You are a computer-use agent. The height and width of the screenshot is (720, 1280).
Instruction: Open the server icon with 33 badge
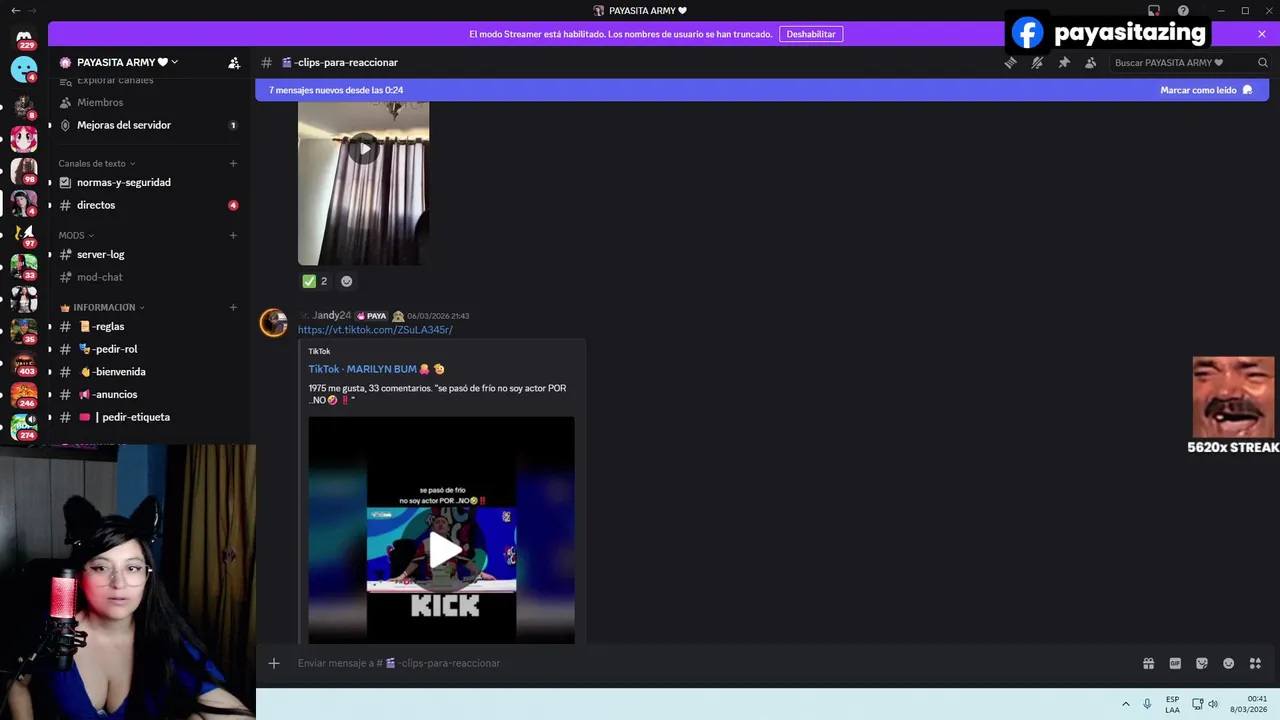point(24,266)
